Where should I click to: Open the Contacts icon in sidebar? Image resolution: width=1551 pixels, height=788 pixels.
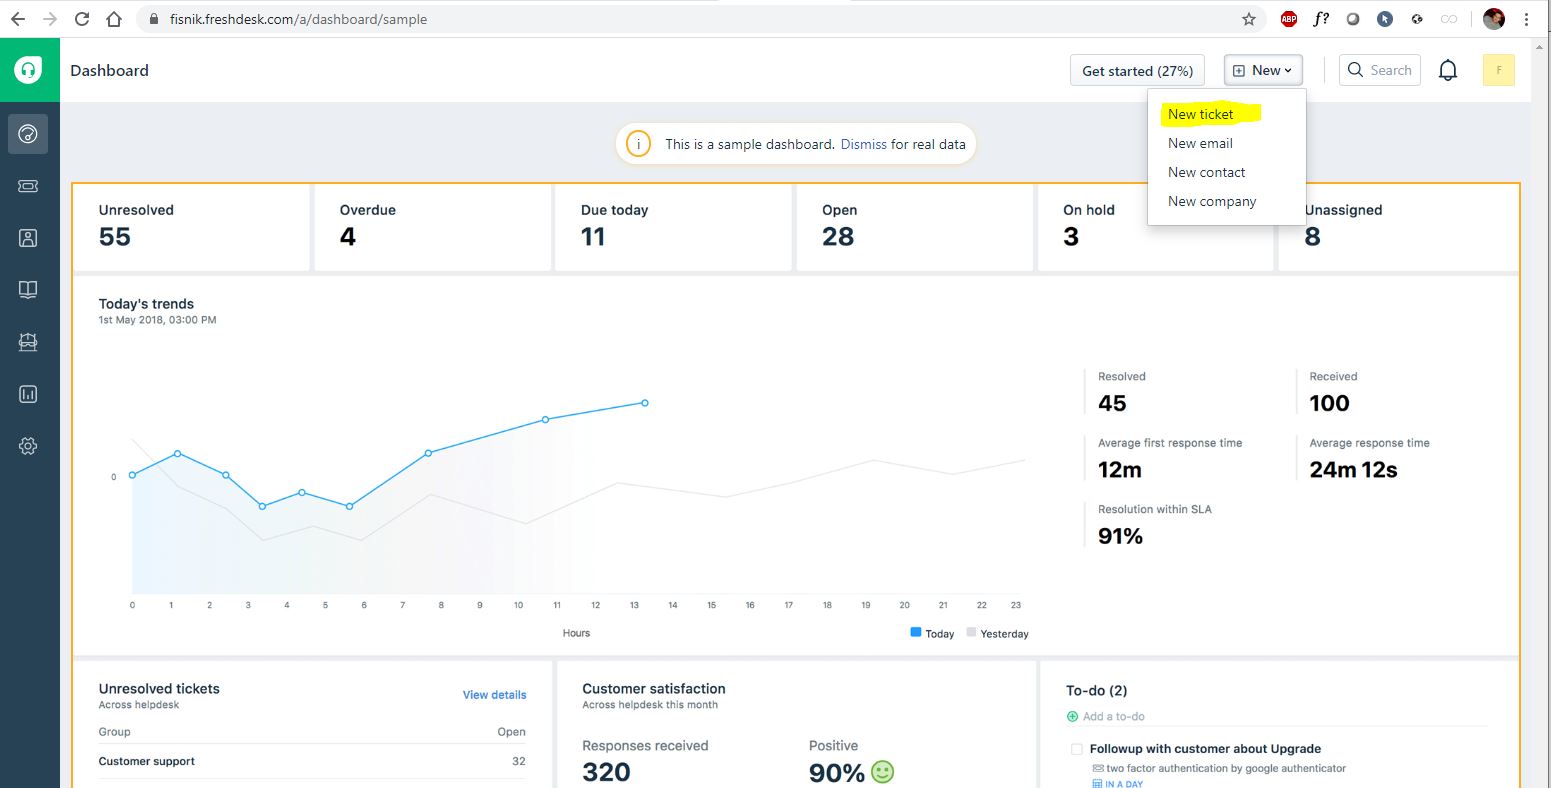click(28, 238)
